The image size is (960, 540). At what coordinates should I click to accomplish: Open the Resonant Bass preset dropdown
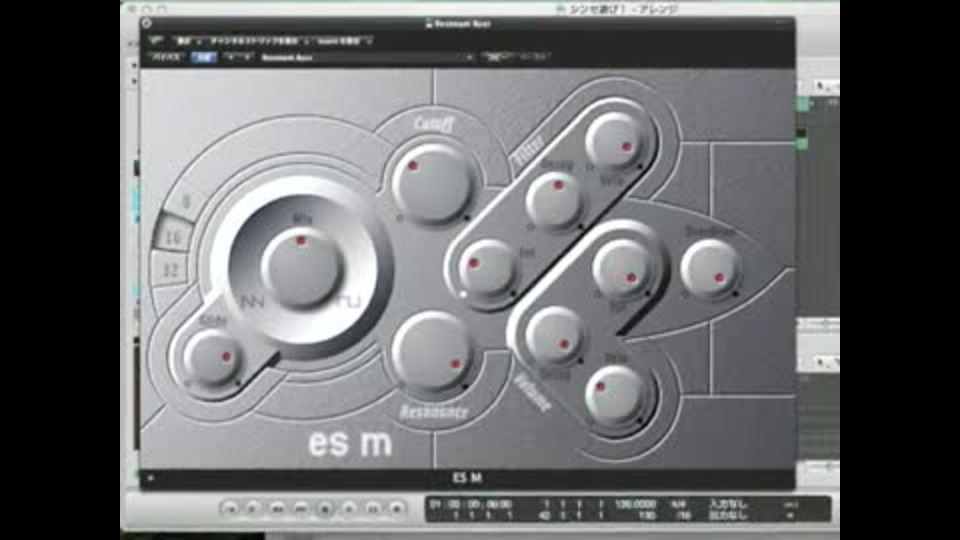[367, 57]
